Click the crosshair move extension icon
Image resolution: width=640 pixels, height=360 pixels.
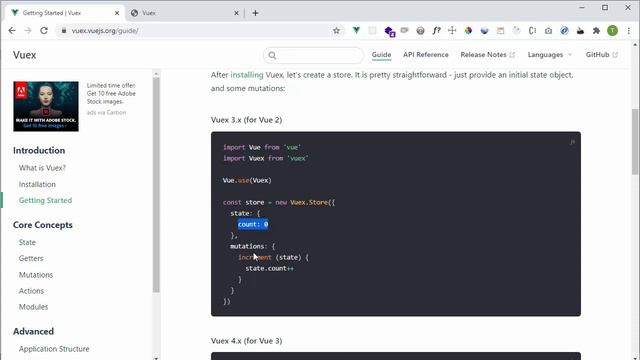pos(452,30)
